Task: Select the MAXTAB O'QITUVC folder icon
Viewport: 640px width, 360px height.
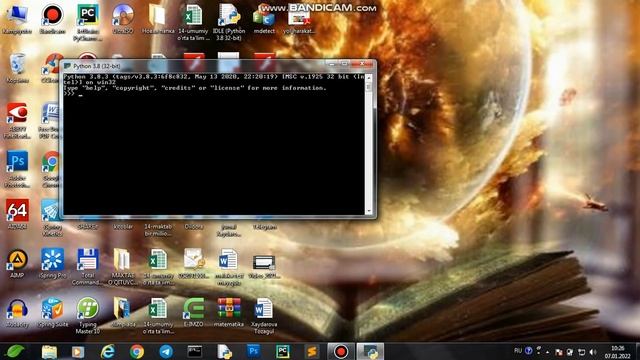Action: [123, 267]
